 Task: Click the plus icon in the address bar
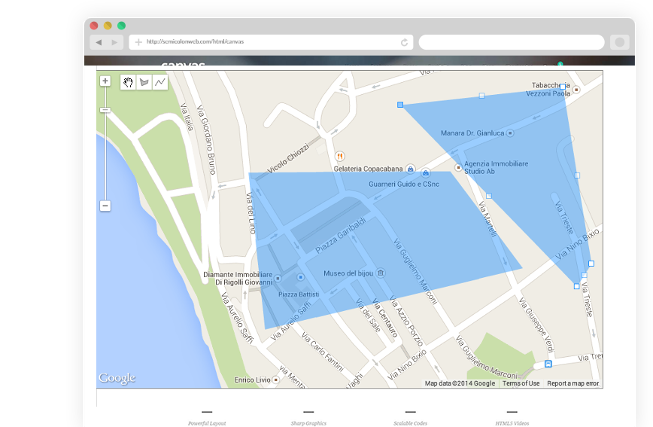(x=138, y=42)
